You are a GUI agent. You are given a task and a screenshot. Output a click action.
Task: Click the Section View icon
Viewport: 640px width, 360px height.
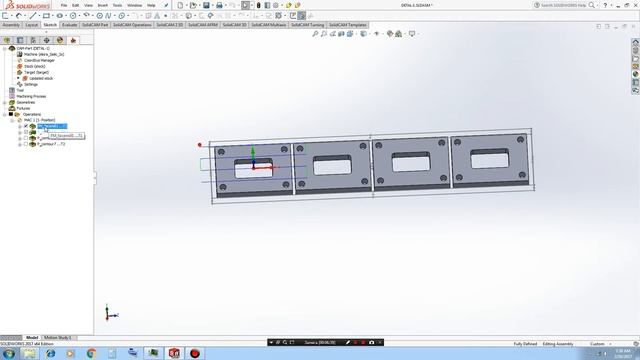pos(341,33)
